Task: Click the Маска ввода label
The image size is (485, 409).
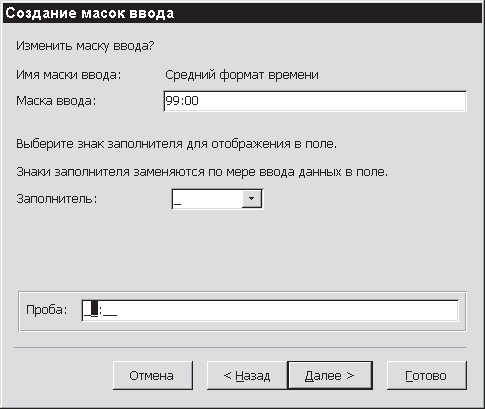Action: 56,101
